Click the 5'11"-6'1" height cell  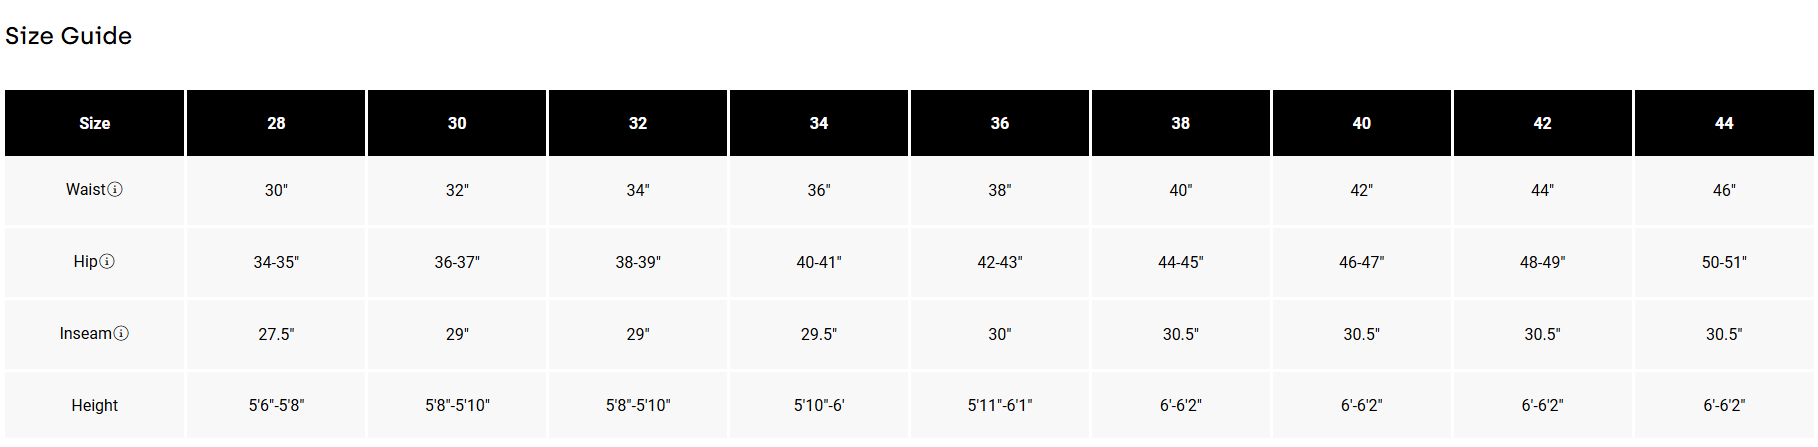click(x=1000, y=406)
